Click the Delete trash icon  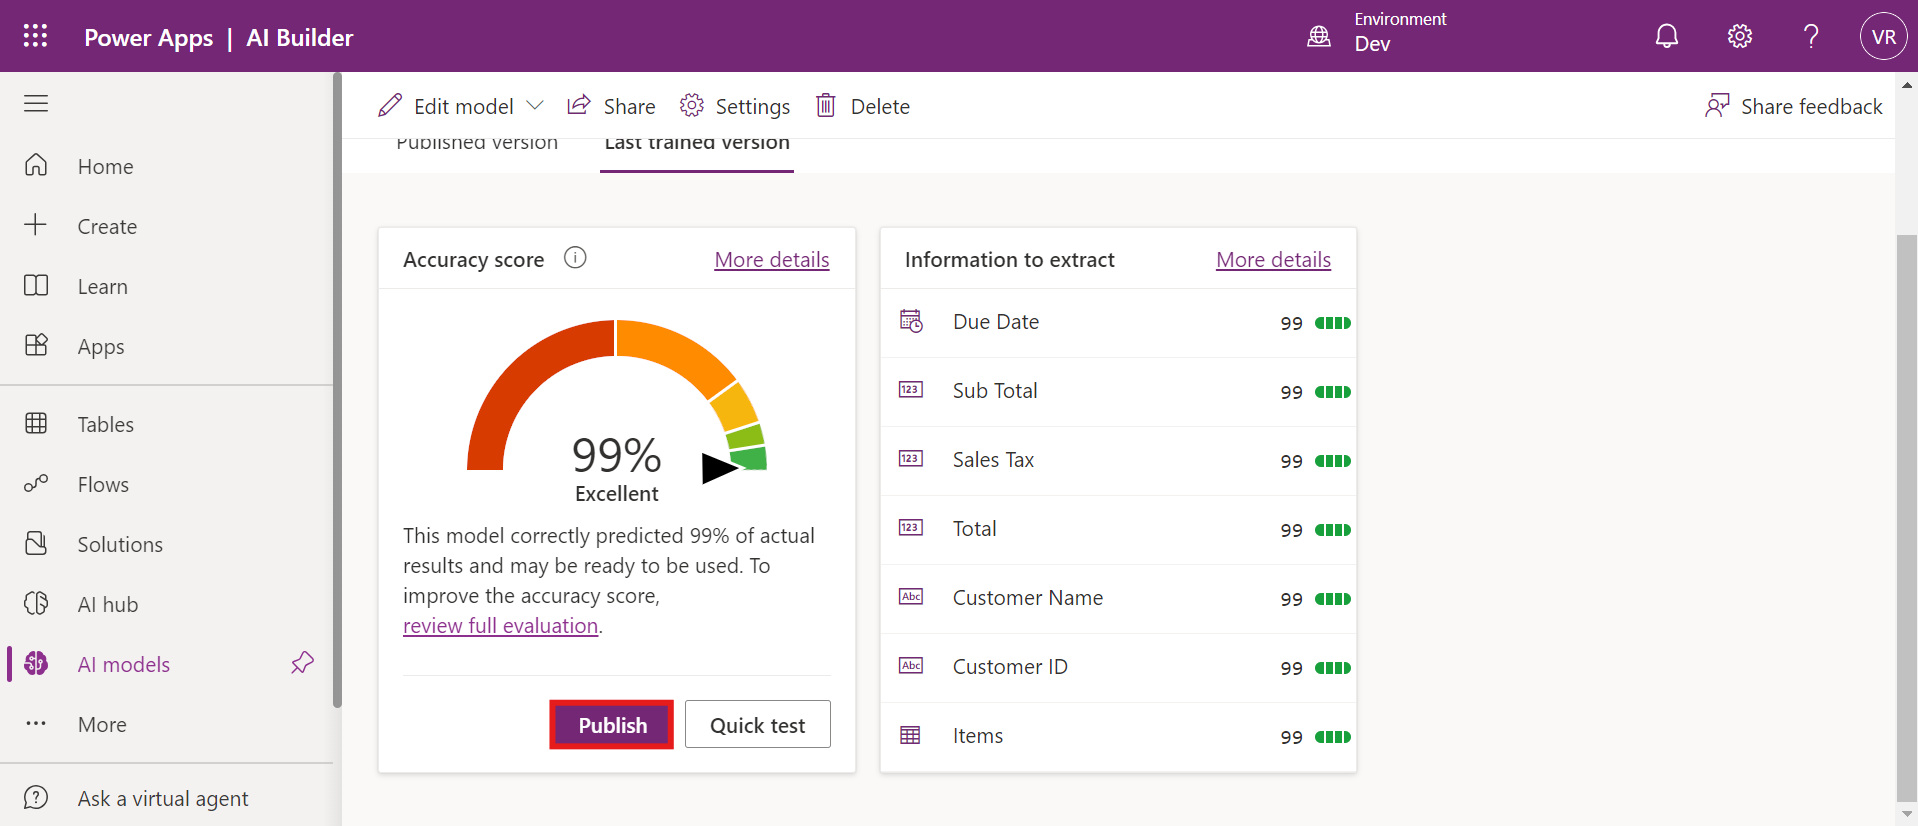pyautogui.click(x=826, y=106)
